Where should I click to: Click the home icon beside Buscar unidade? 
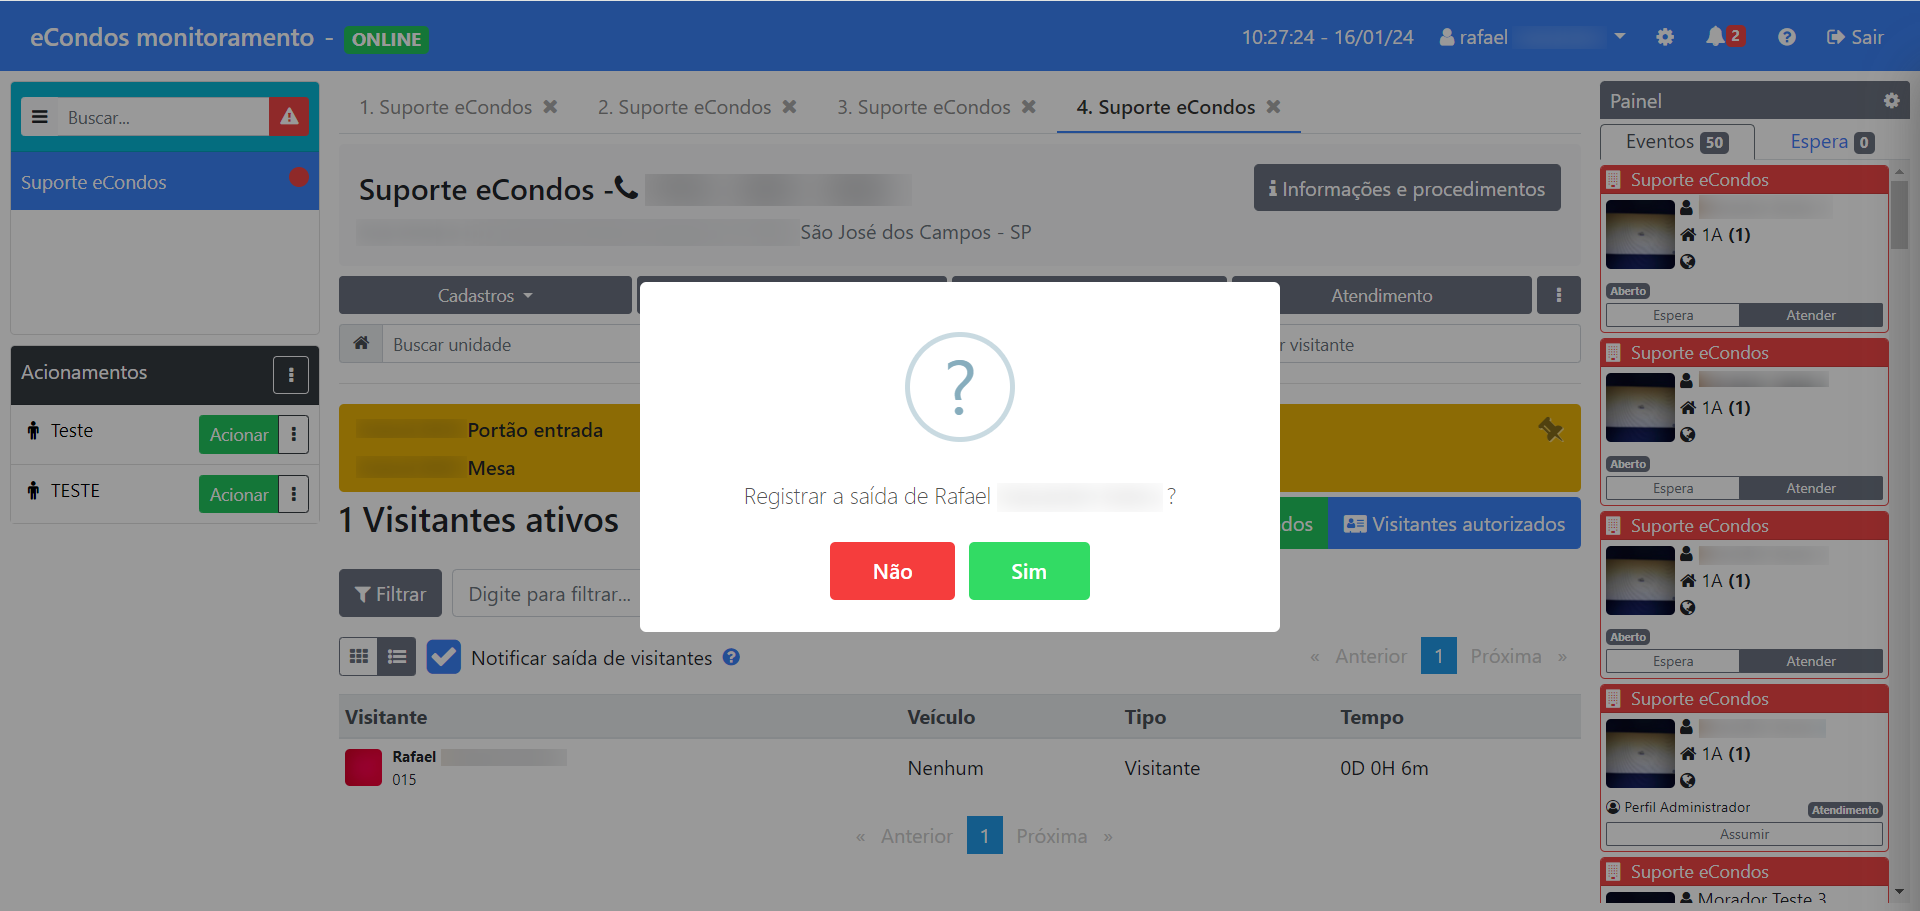361,344
